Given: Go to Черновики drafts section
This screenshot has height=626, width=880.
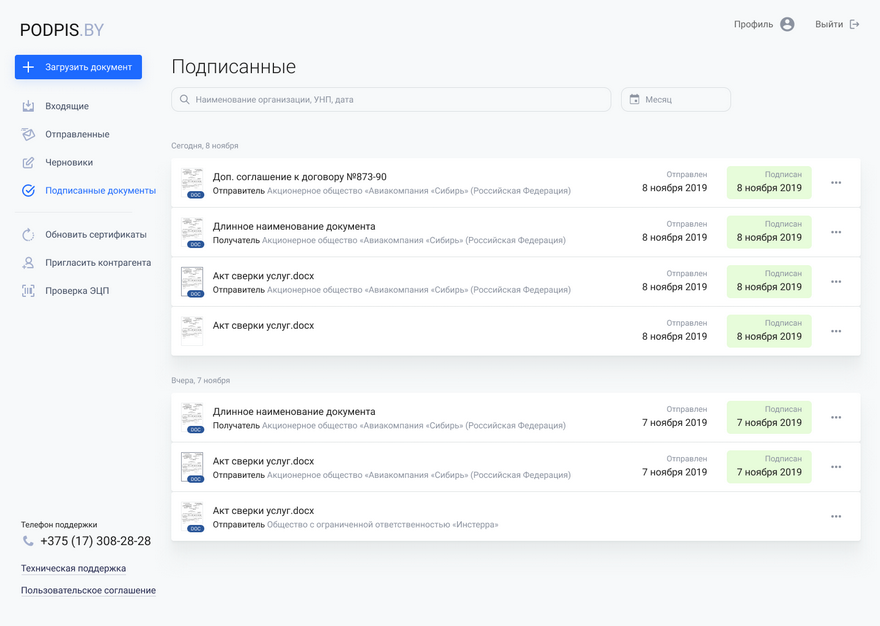Looking at the screenshot, I should click(x=69, y=162).
